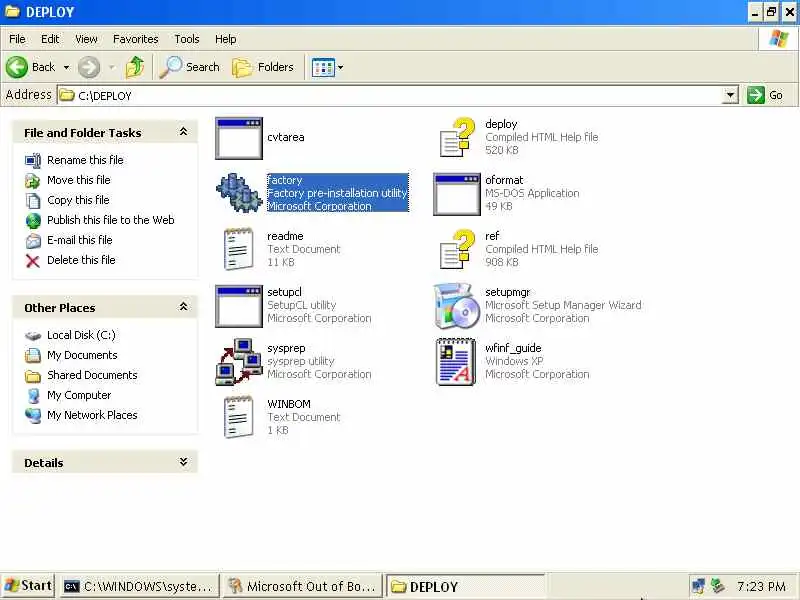This screenshot has height=600, width=800.
Task: Click the green Back arrow button
Action: pos(17,67)
